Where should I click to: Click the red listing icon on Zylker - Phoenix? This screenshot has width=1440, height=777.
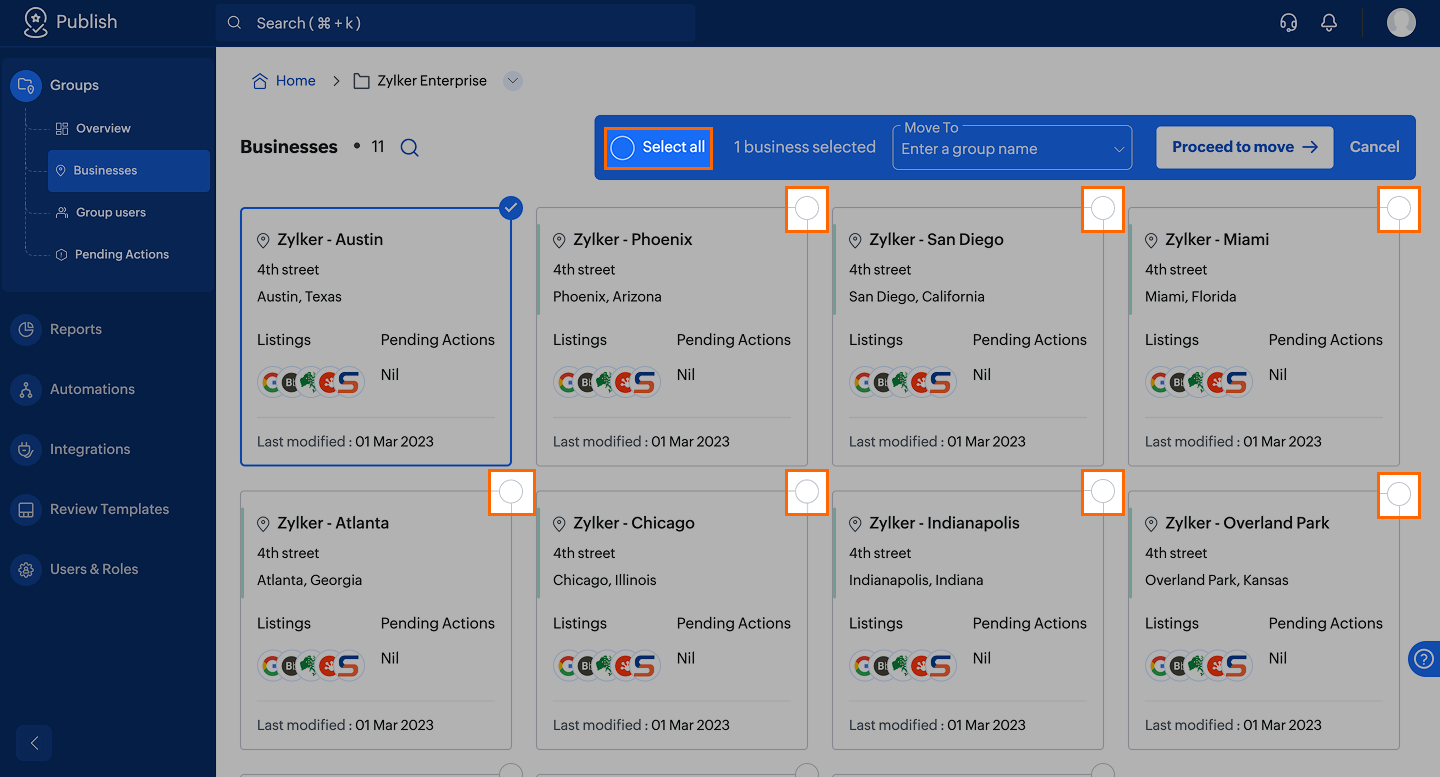(625, 382)
